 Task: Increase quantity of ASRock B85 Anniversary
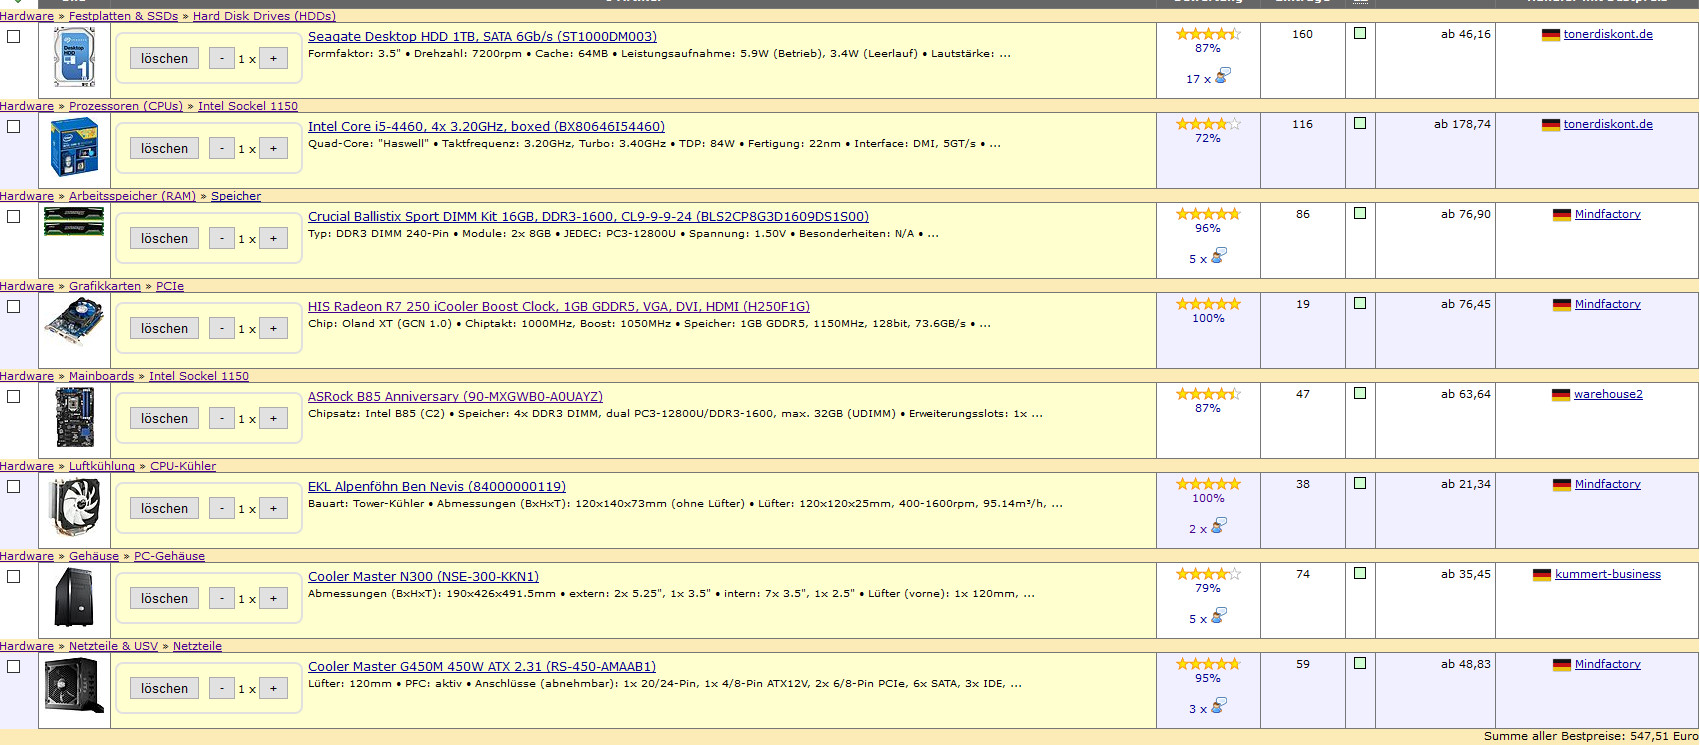tap(273, 418)
